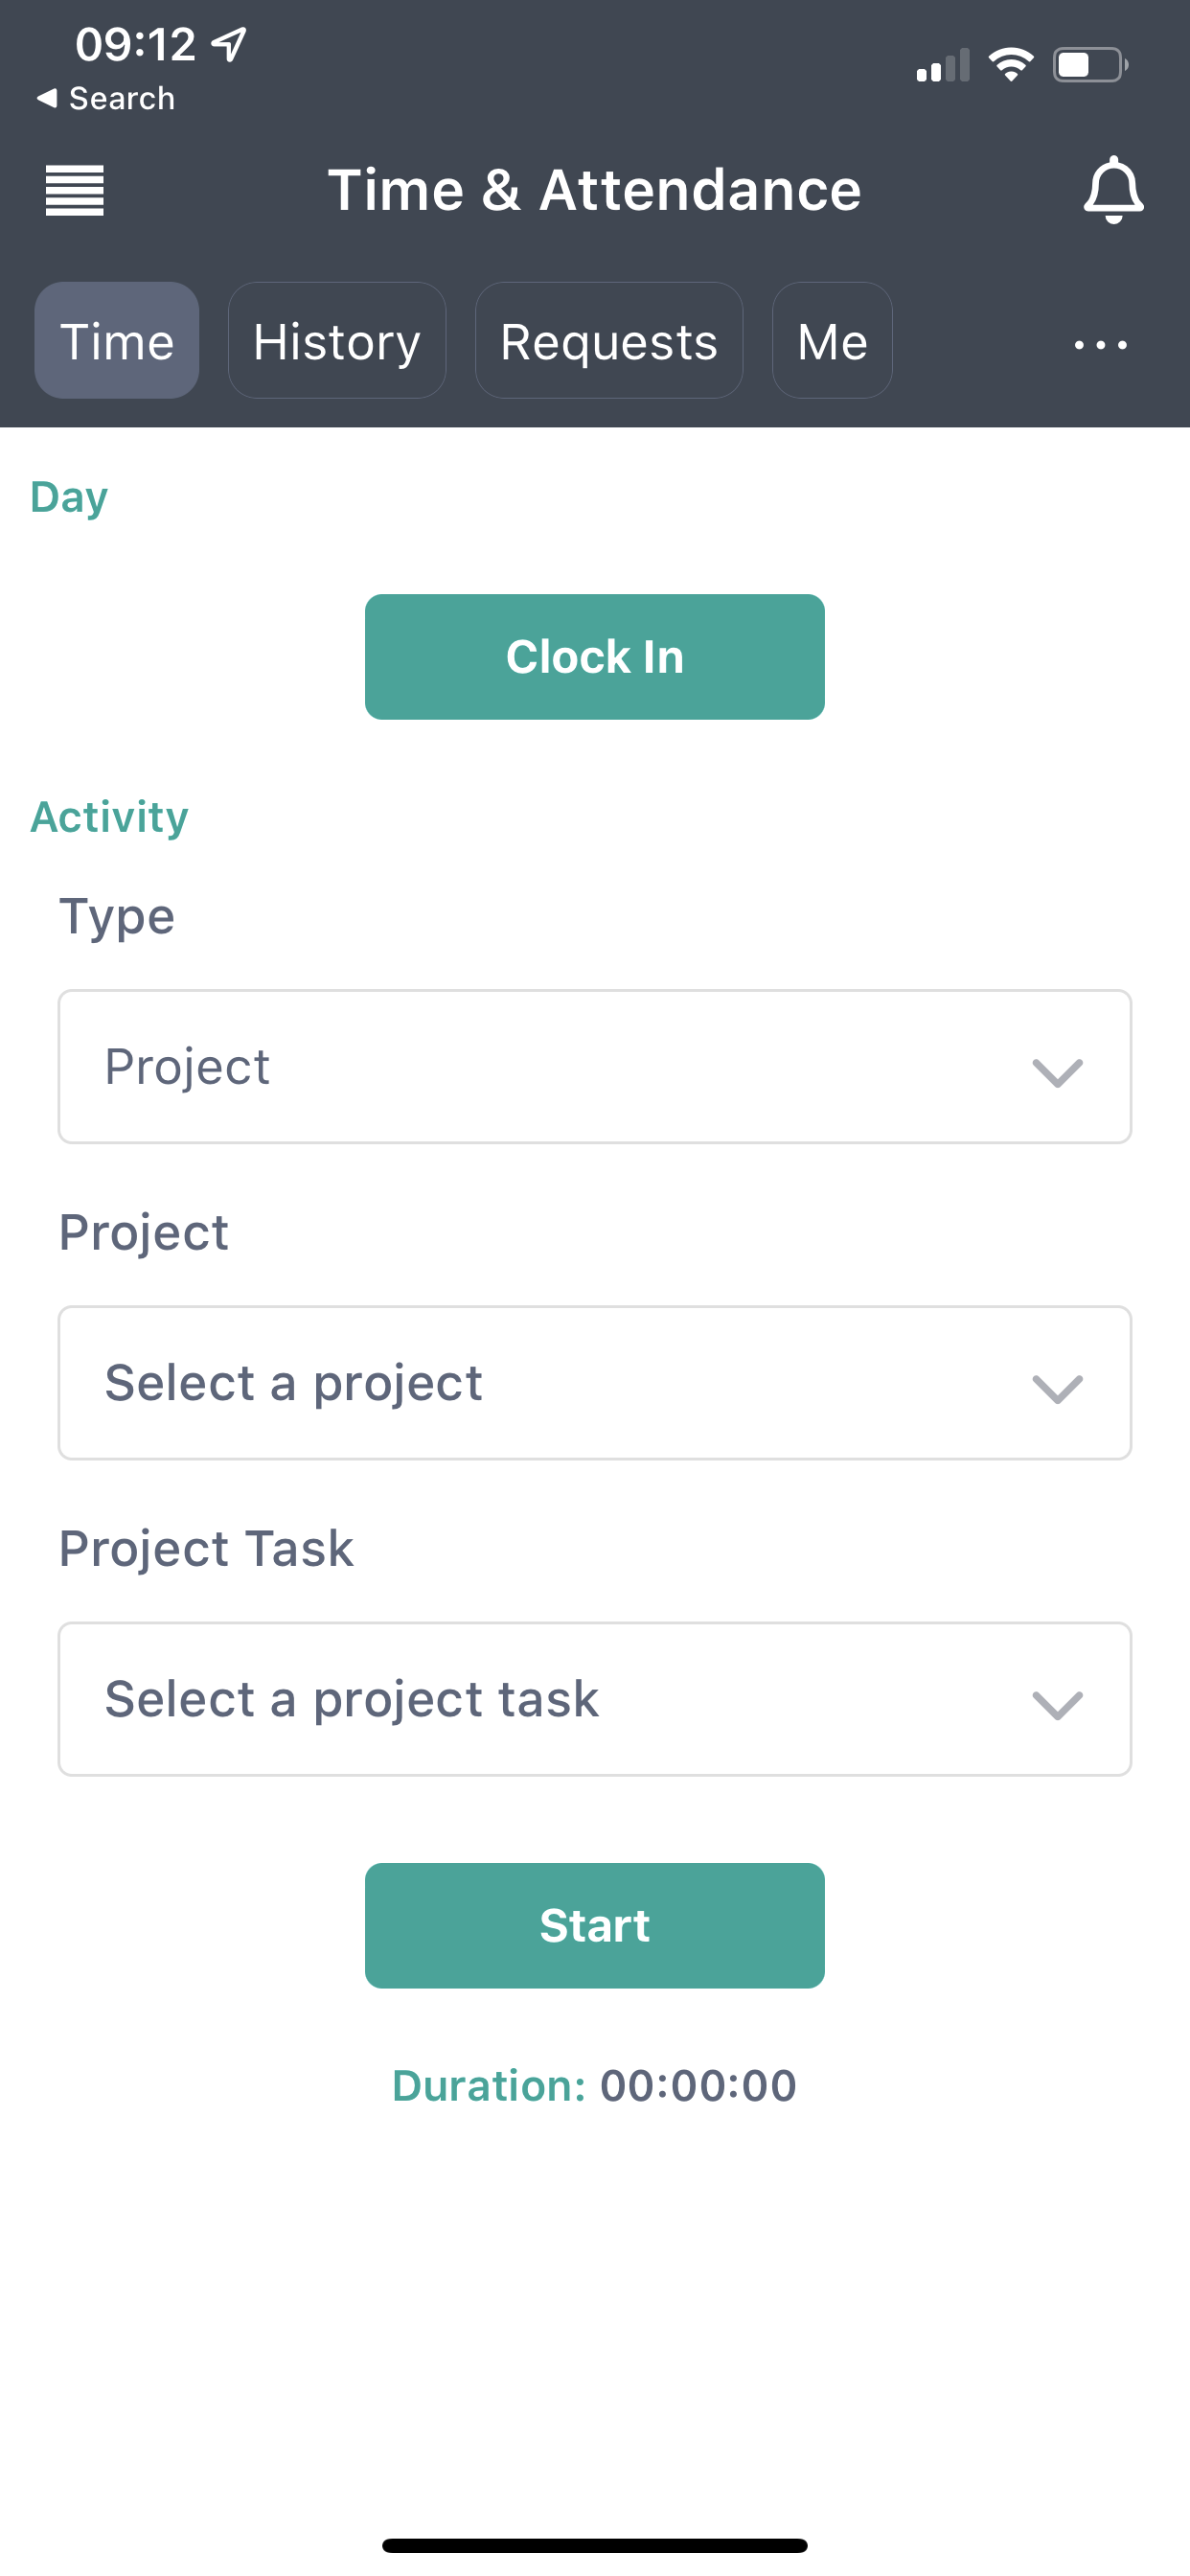The height and width of the screenshot is (2576, 1190).
Task: Open the hamburger menu icon
Action: click(x=75, y=190)
